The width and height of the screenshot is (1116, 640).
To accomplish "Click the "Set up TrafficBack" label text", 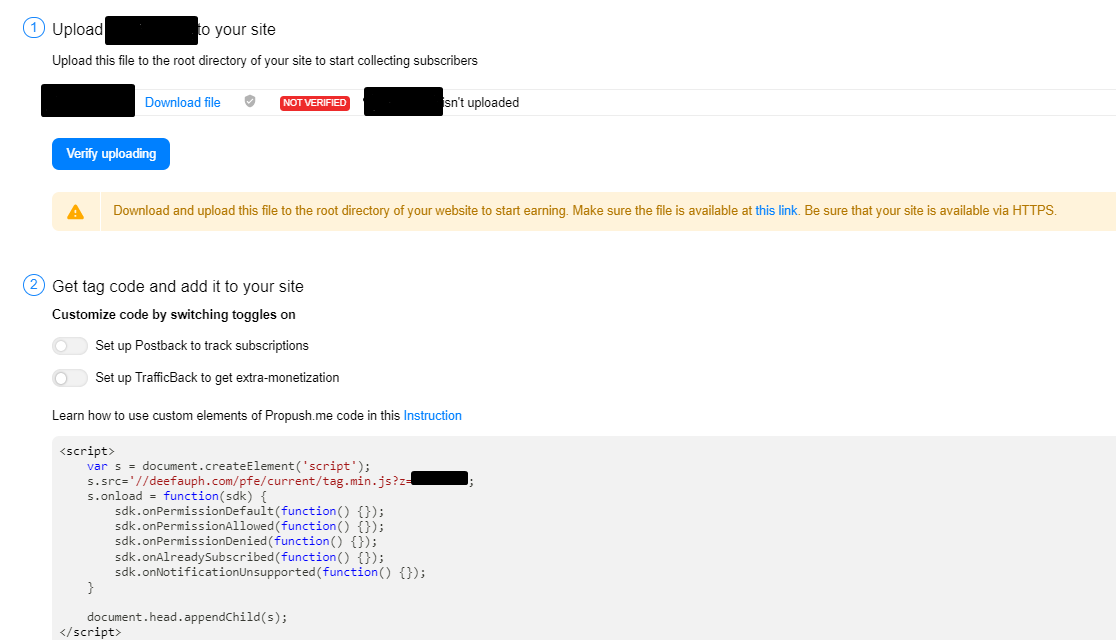I will click(217, 378).
